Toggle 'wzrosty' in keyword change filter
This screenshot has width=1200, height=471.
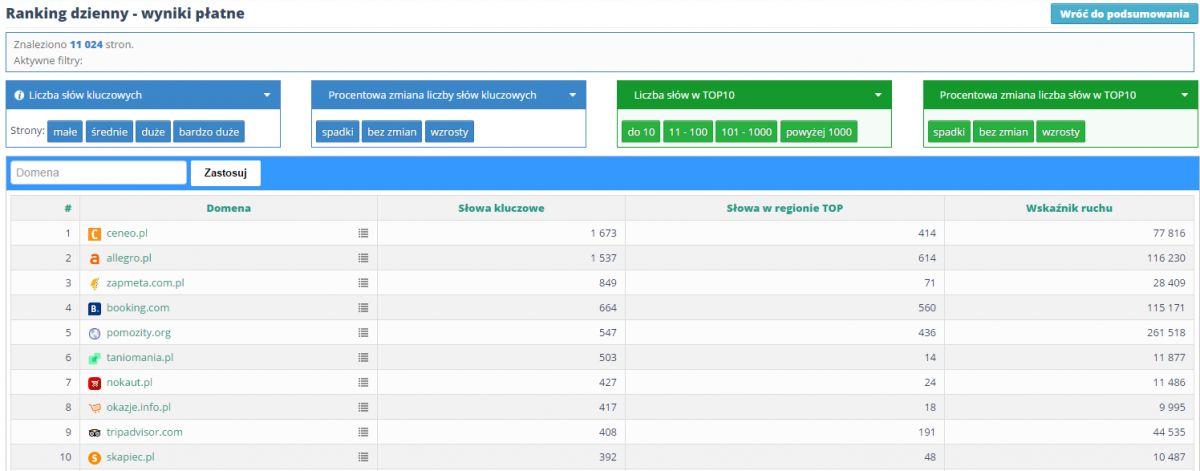click(449, 132)
